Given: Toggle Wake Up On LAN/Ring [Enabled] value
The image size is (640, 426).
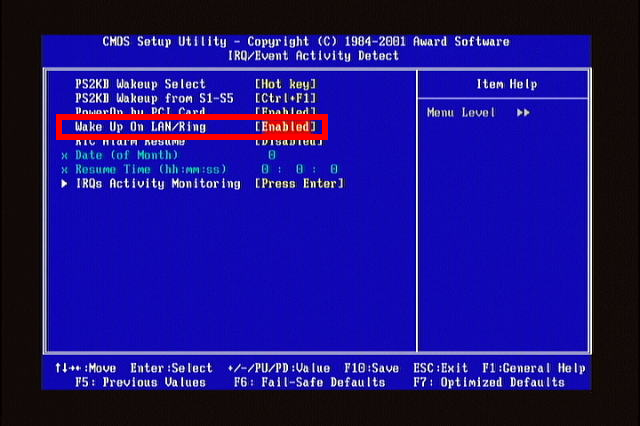Looking at the screenshot, I should [x=285, y=127].
